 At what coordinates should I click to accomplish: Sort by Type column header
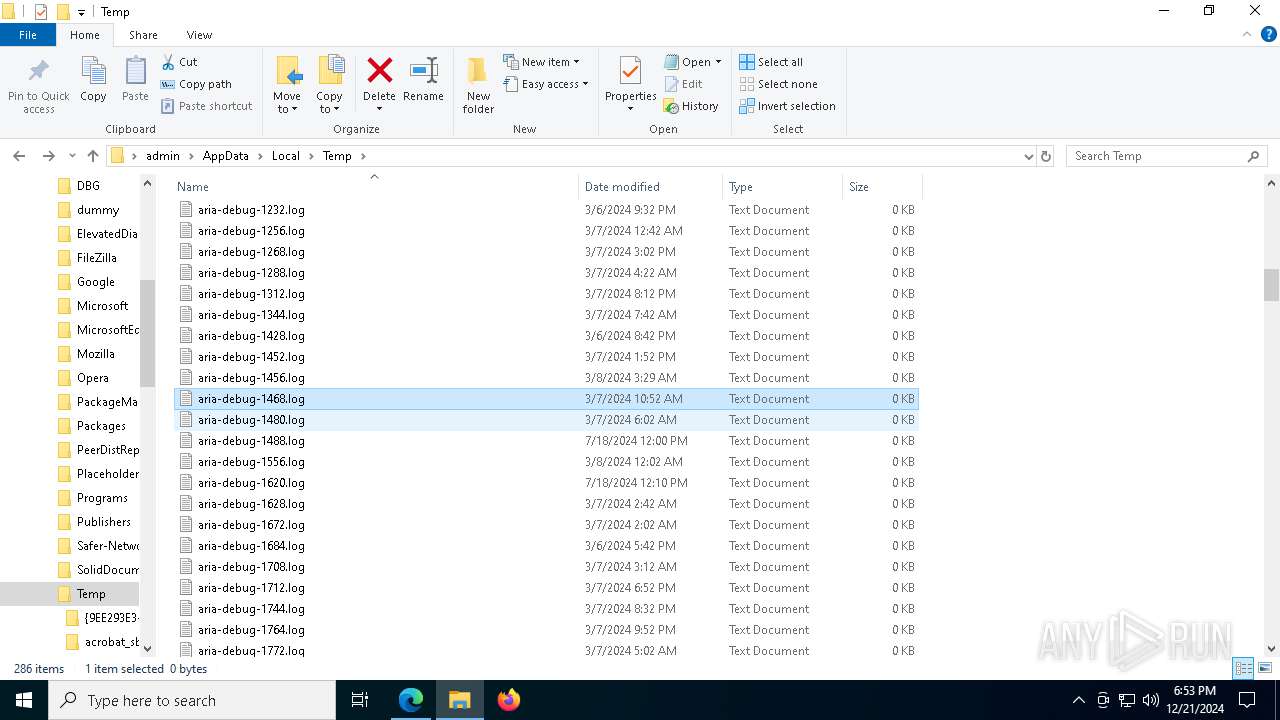[782, 187]
